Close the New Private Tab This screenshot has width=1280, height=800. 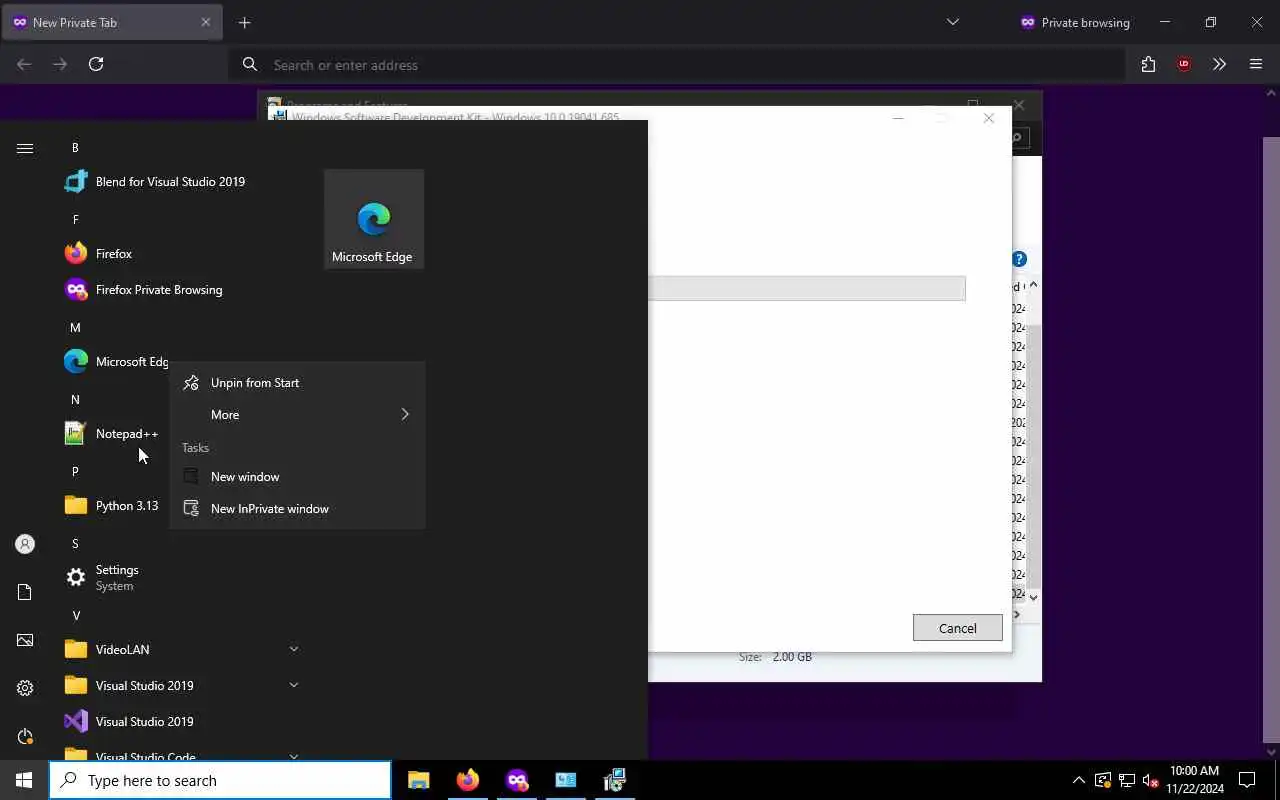pos(205,22)
